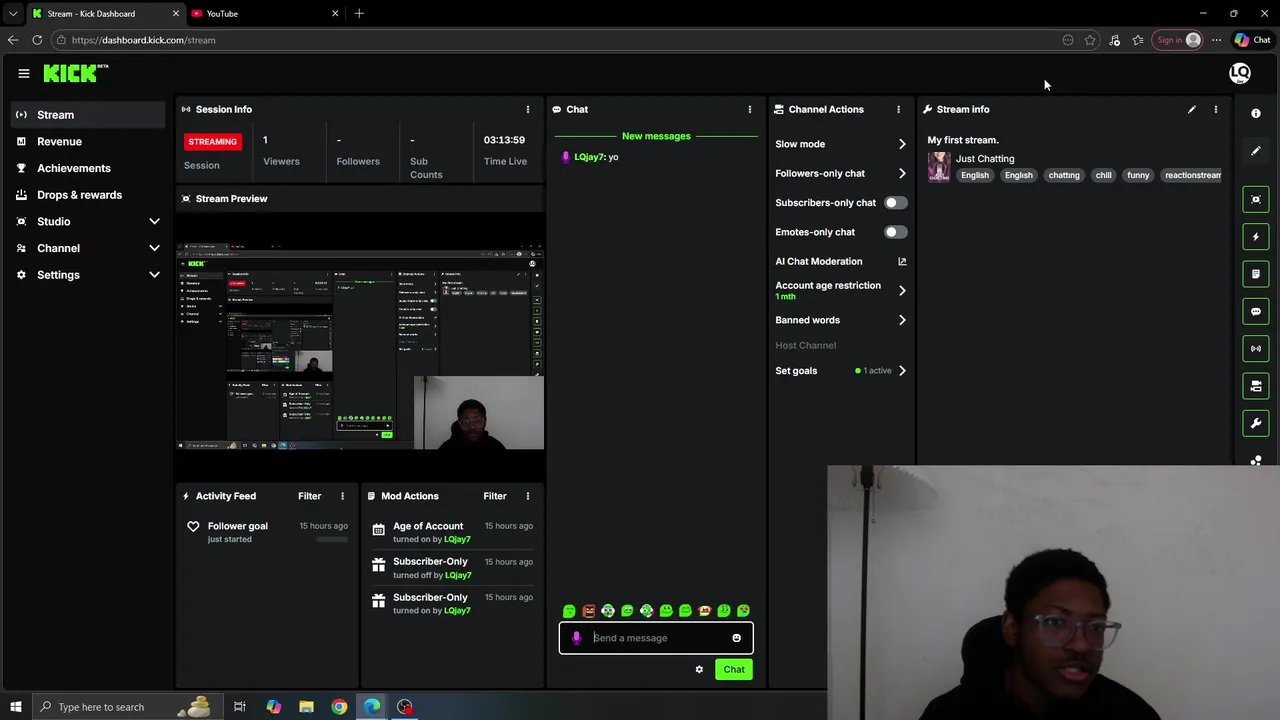Viewport: 1280px width, 720px height.
Task: Click the Follower goal progress bar
Action: click(x=330, y=539)
